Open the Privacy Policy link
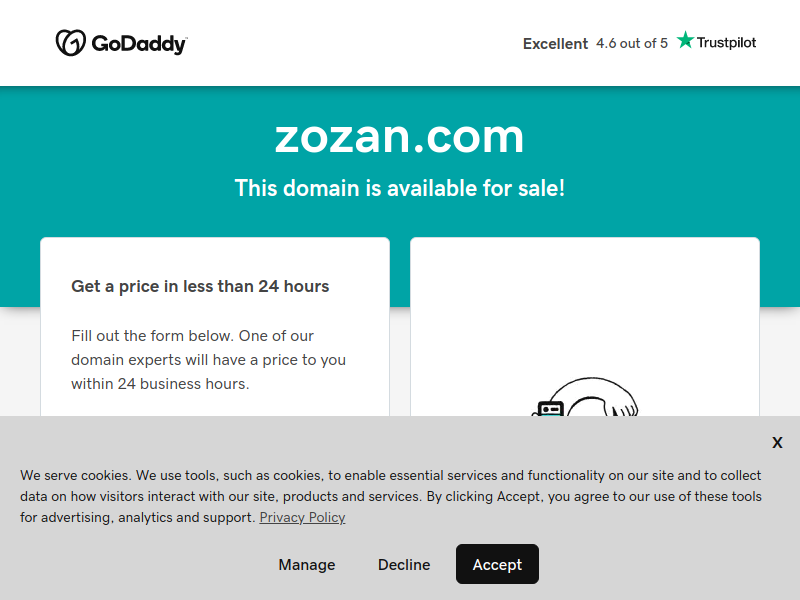 (x=302, y=517)
